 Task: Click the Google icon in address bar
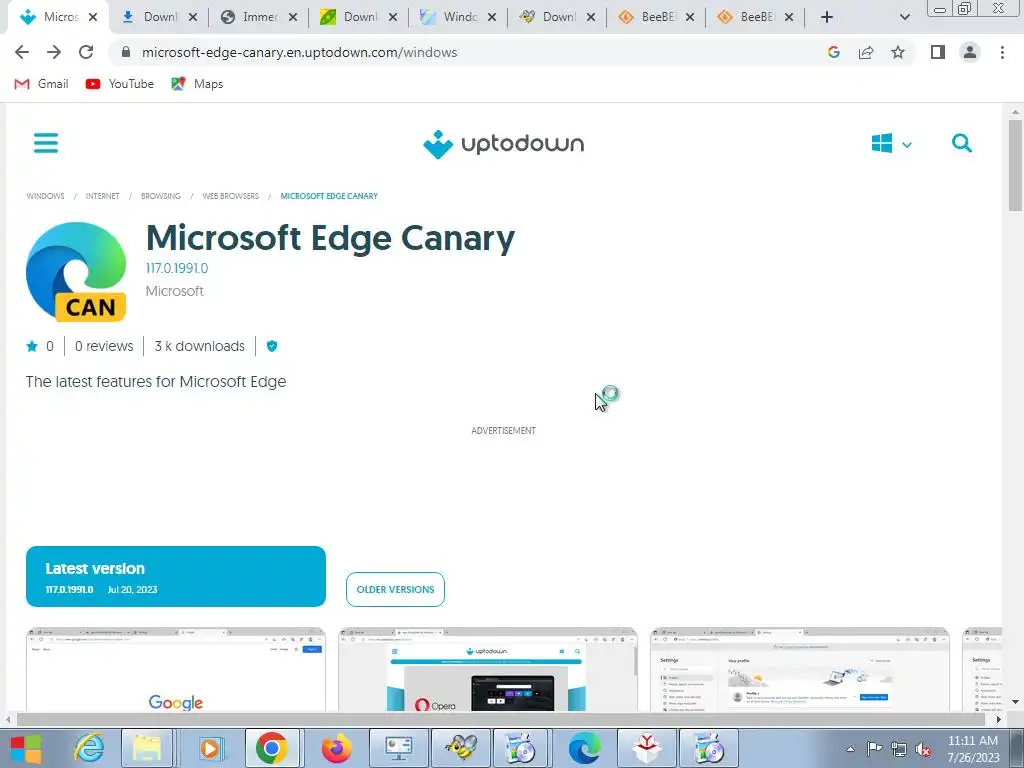pyautogui.click(x=833, y=52)
